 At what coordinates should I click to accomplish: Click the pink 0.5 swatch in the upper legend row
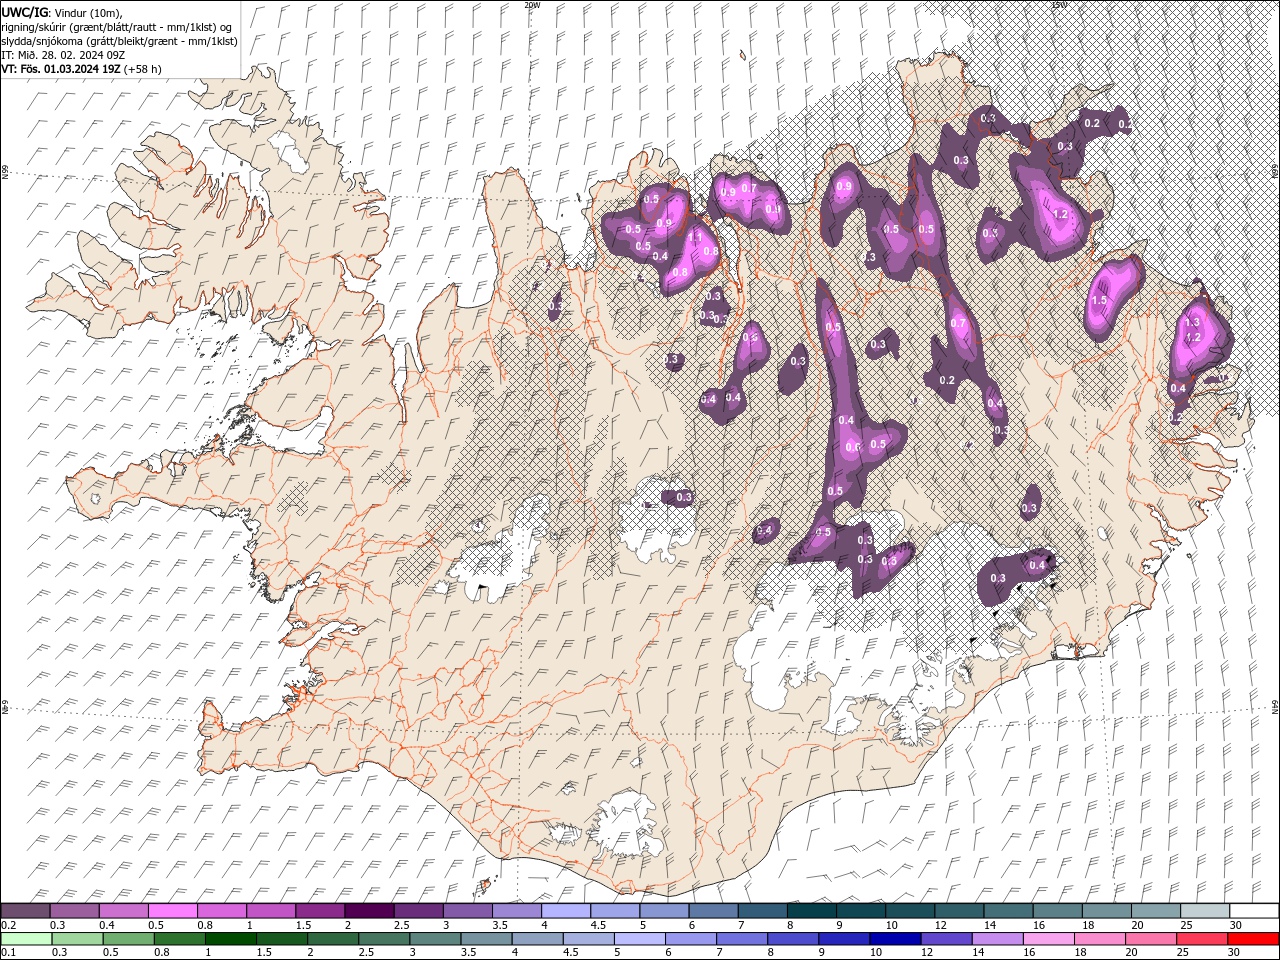pos(172,910)
